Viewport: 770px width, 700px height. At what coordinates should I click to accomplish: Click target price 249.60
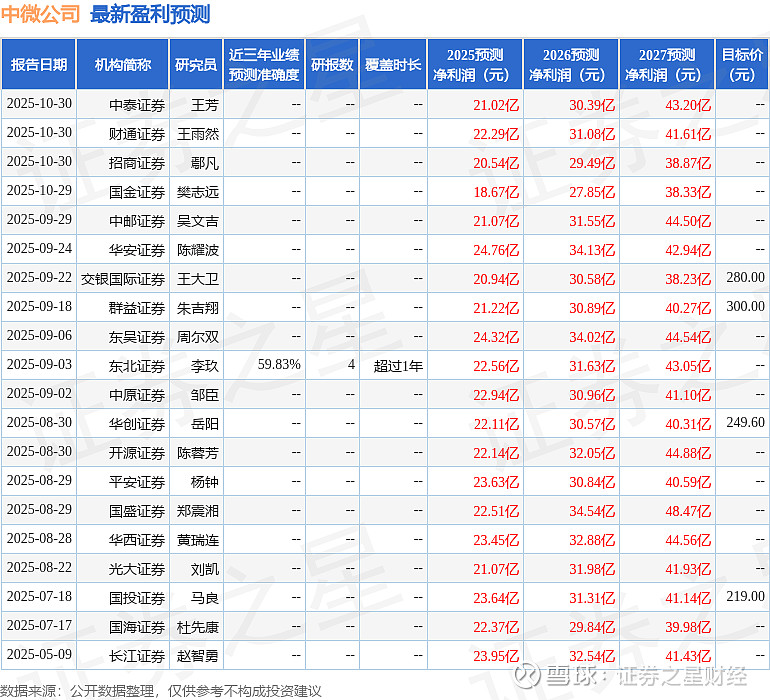(x=745, y=422)
